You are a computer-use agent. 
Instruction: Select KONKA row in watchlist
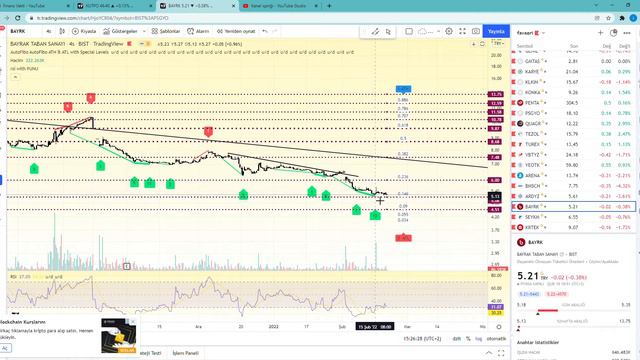point(573,92)
